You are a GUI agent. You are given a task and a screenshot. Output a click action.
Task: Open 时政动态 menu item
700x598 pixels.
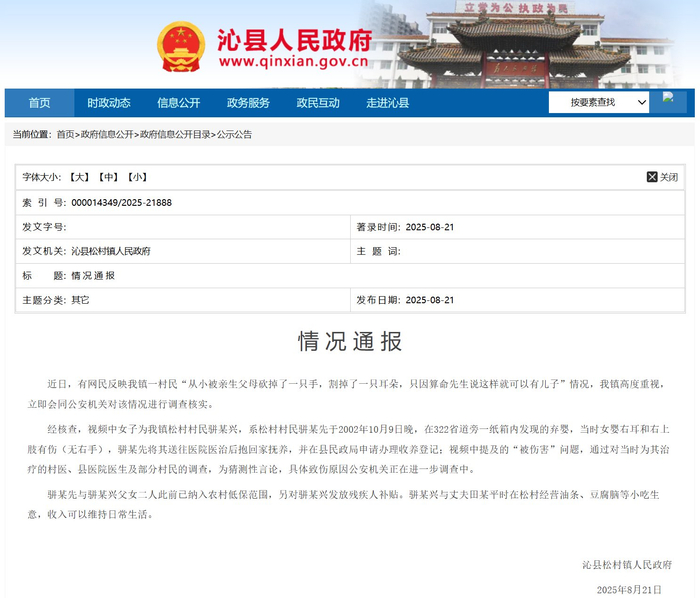coord(109,103)
